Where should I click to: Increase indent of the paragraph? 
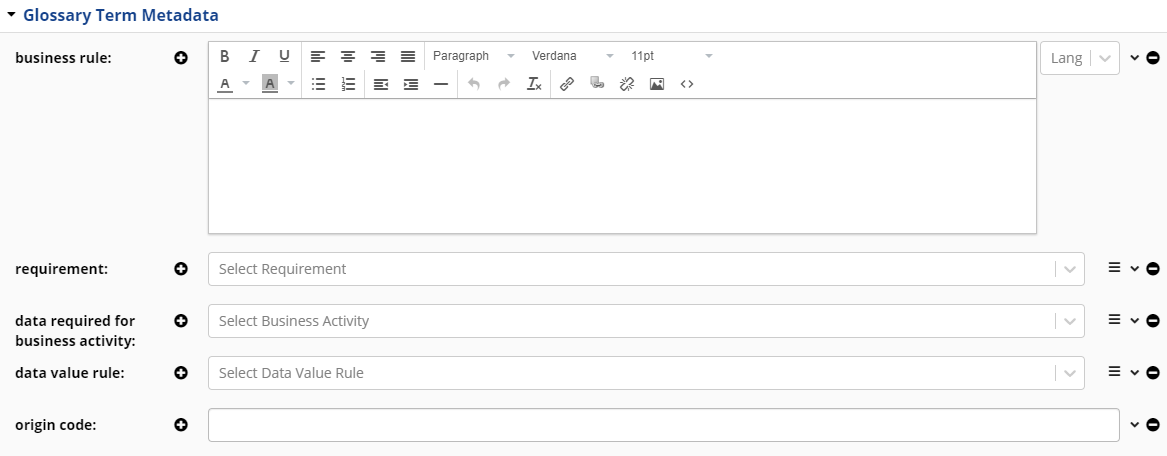pyautogui.click(x=411, y=84)
